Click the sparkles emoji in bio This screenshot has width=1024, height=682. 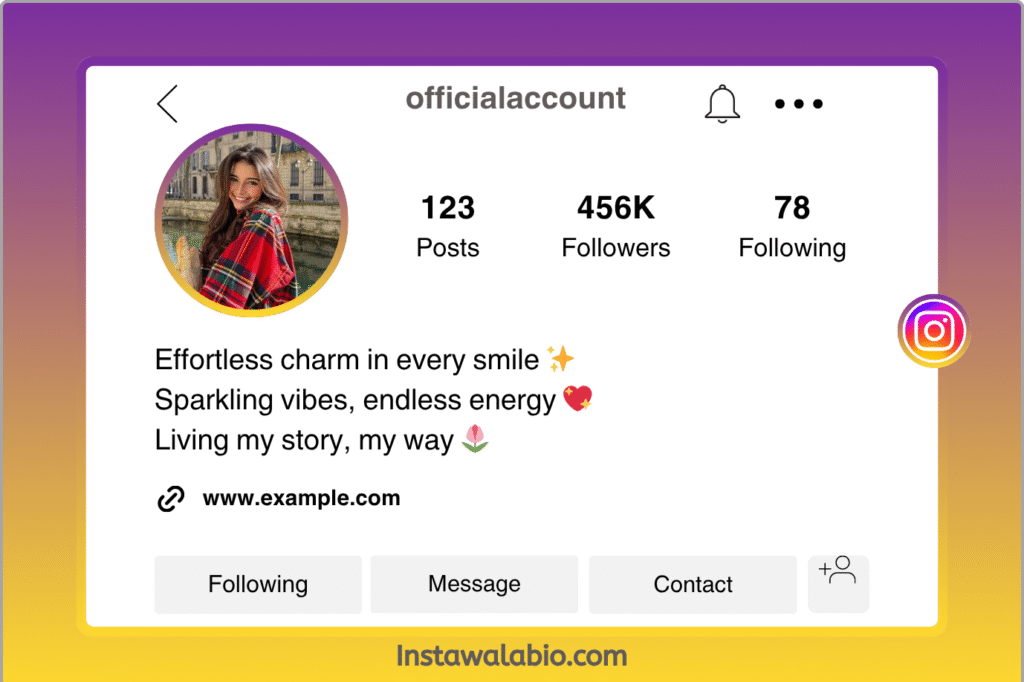click(x=560, y=359)
